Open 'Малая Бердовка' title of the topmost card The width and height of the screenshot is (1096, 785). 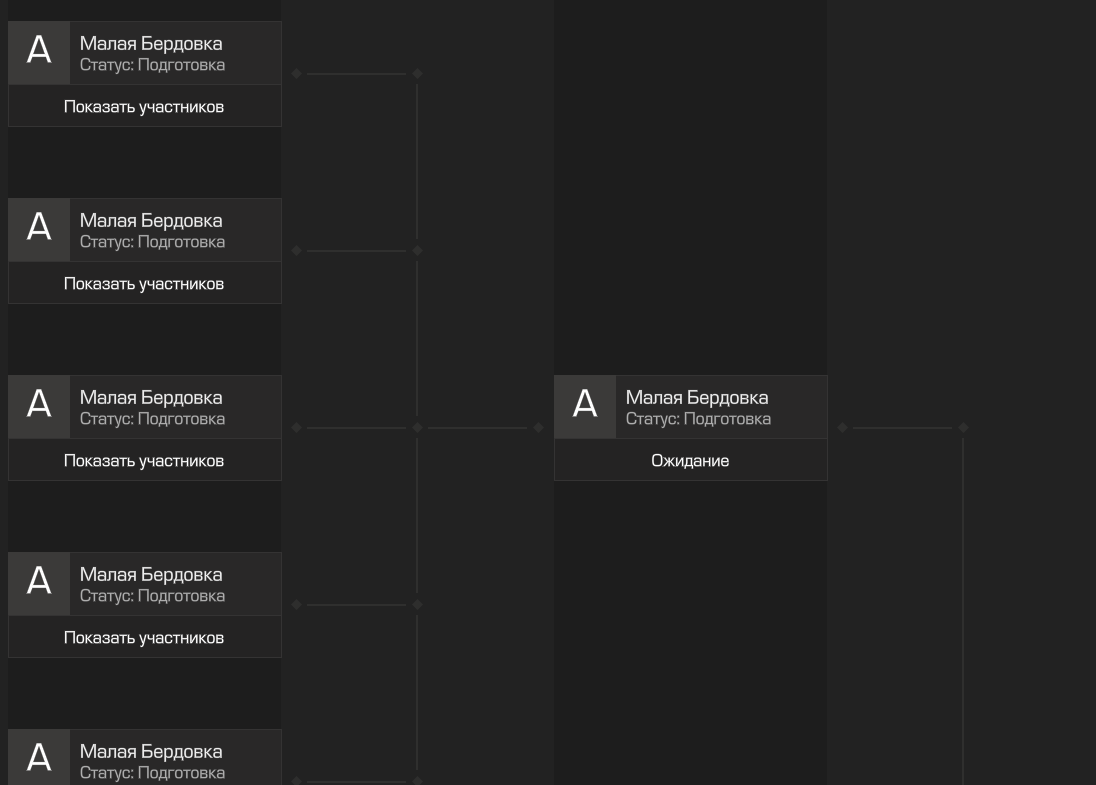click(x=151, y=43)
